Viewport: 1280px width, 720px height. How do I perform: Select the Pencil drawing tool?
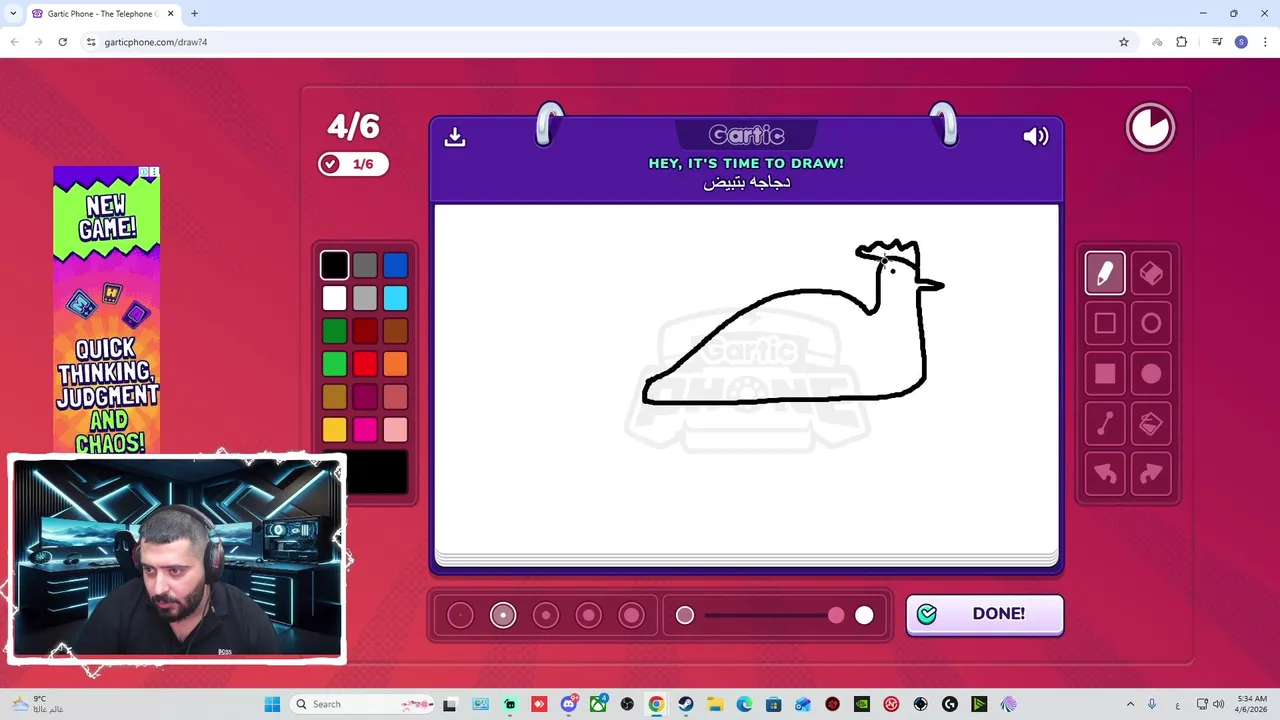pos(1105,273)
